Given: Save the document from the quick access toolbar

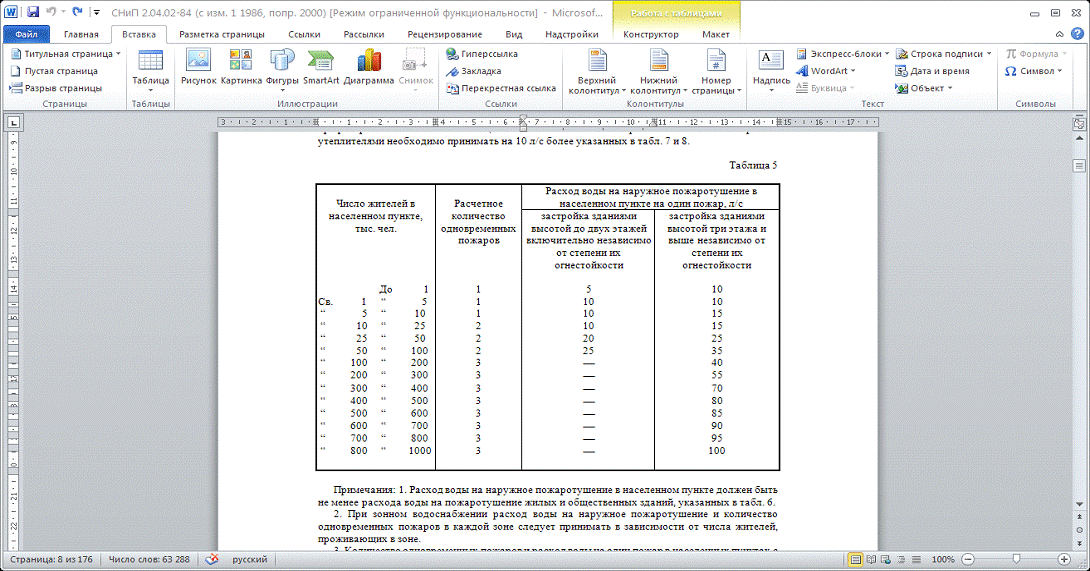Looking at the screenshot, I should click(33, 13).
